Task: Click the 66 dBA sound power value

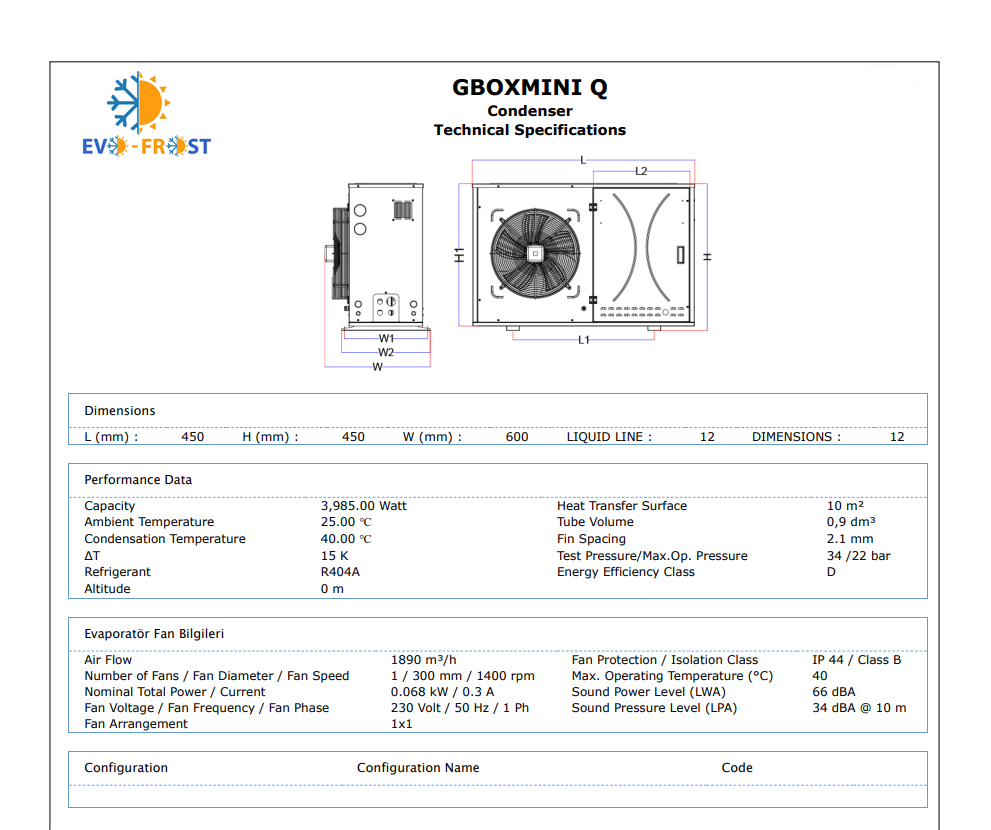Action: 834,692
